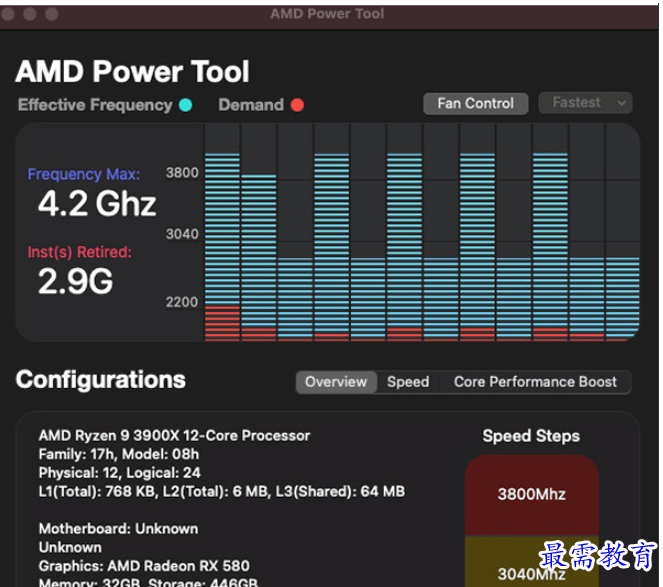Viewport: 663px width, 587px height.
Task: Click the red Demand legend dot
Action: pyautogui.click(x=297, y=105)
